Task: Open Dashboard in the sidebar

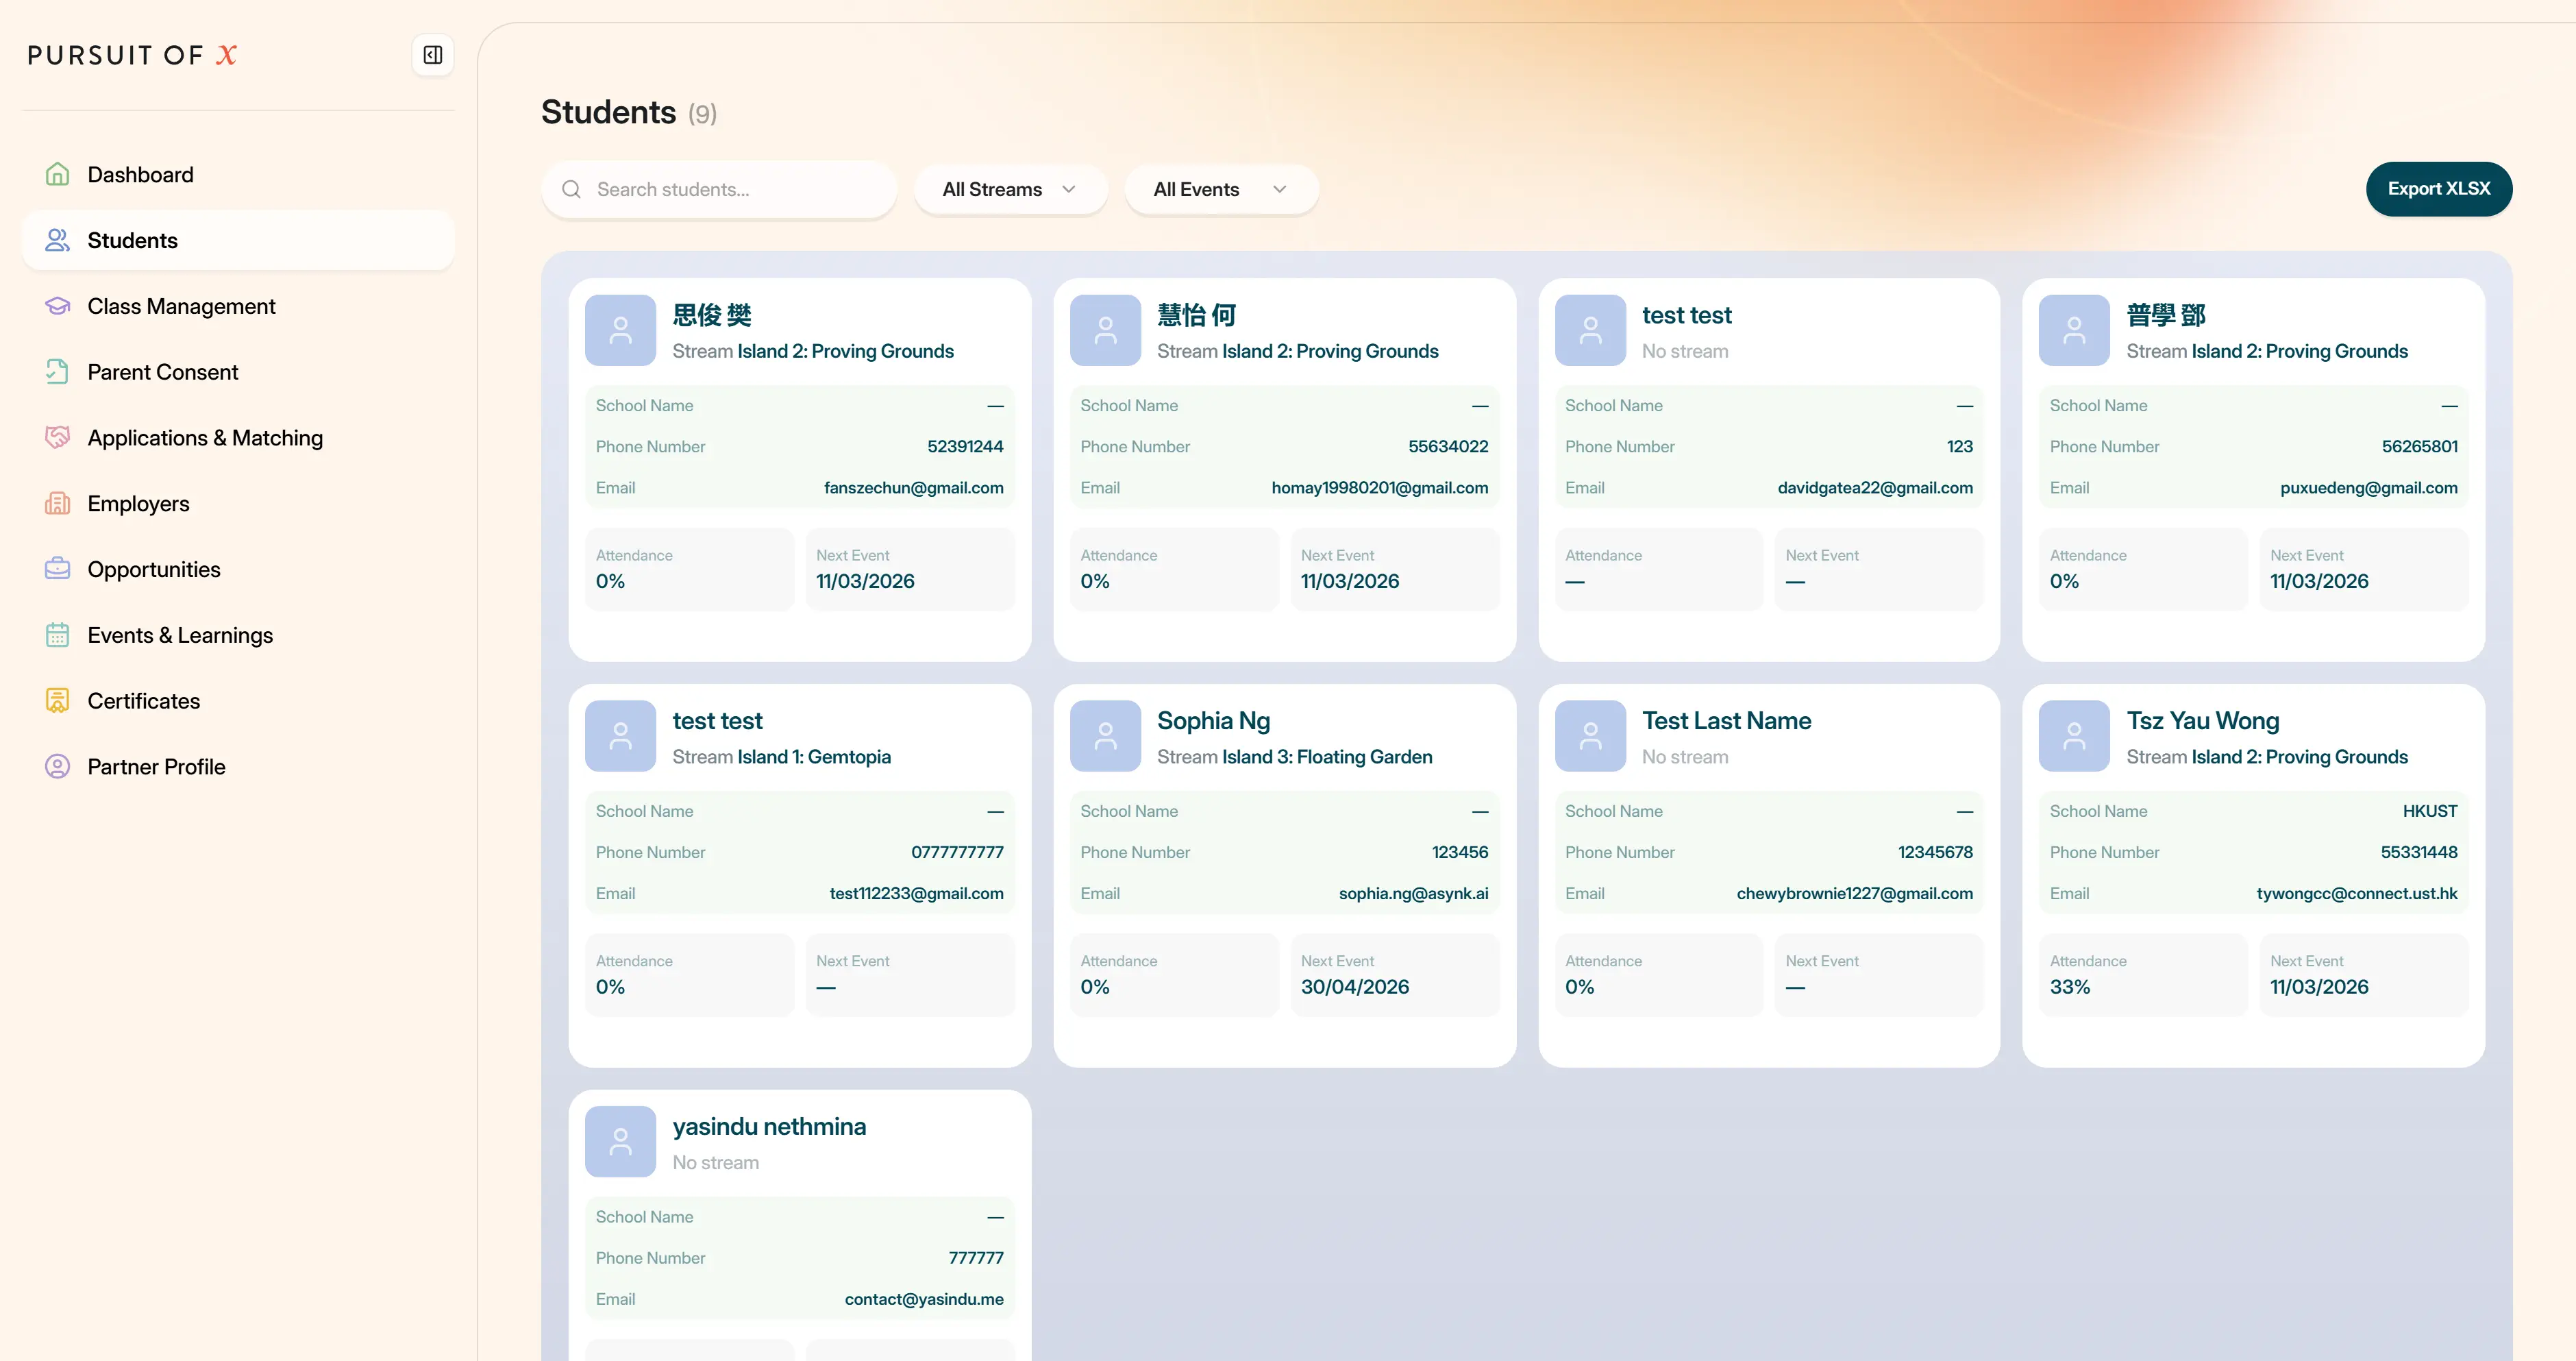Action: pyautogui.click(x=238, y=174)
